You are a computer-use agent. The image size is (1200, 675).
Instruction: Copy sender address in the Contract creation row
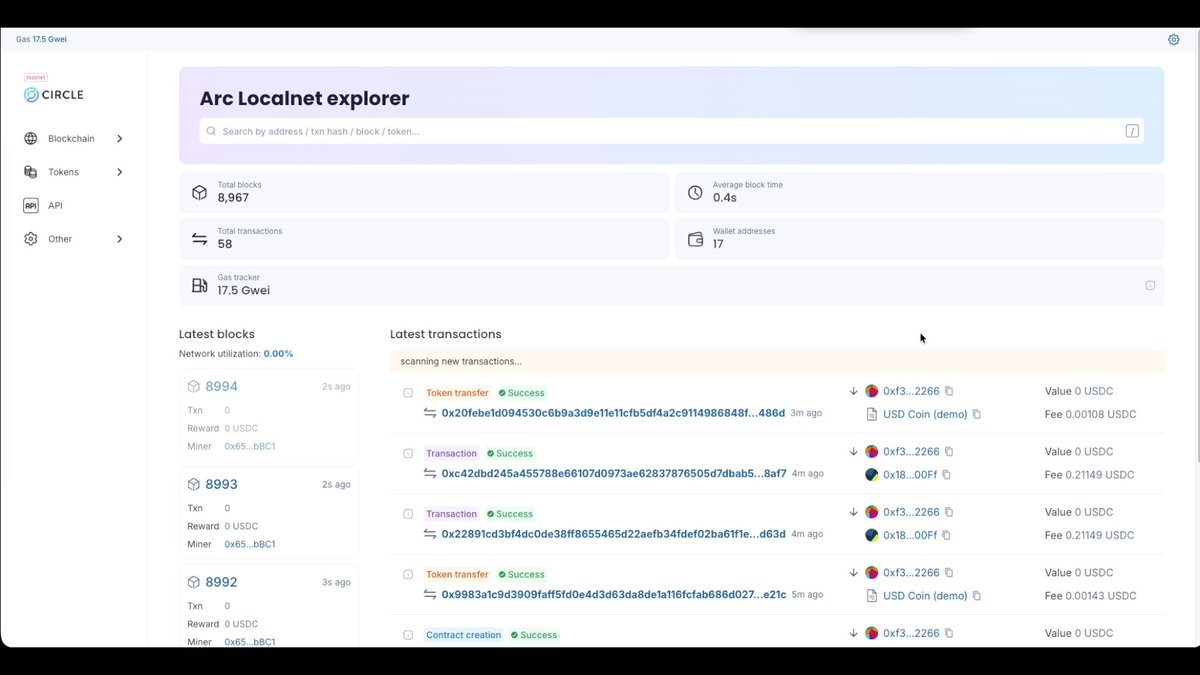click(949, 633)
